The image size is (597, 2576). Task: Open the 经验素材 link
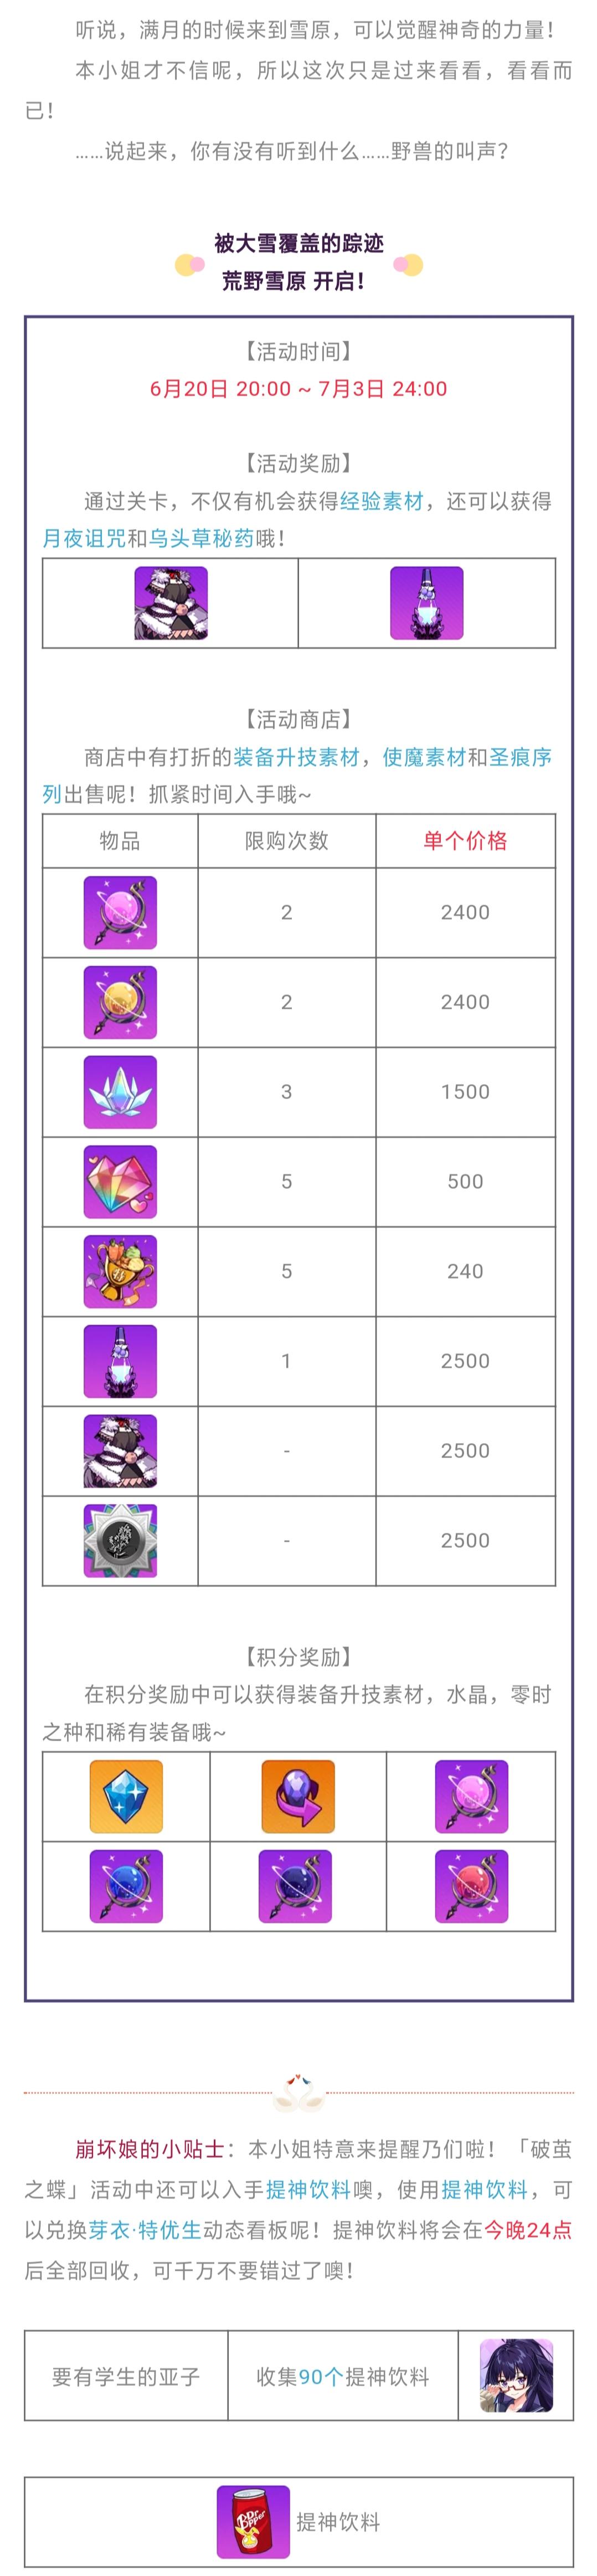pyautogui.click(x=381, y=501)
